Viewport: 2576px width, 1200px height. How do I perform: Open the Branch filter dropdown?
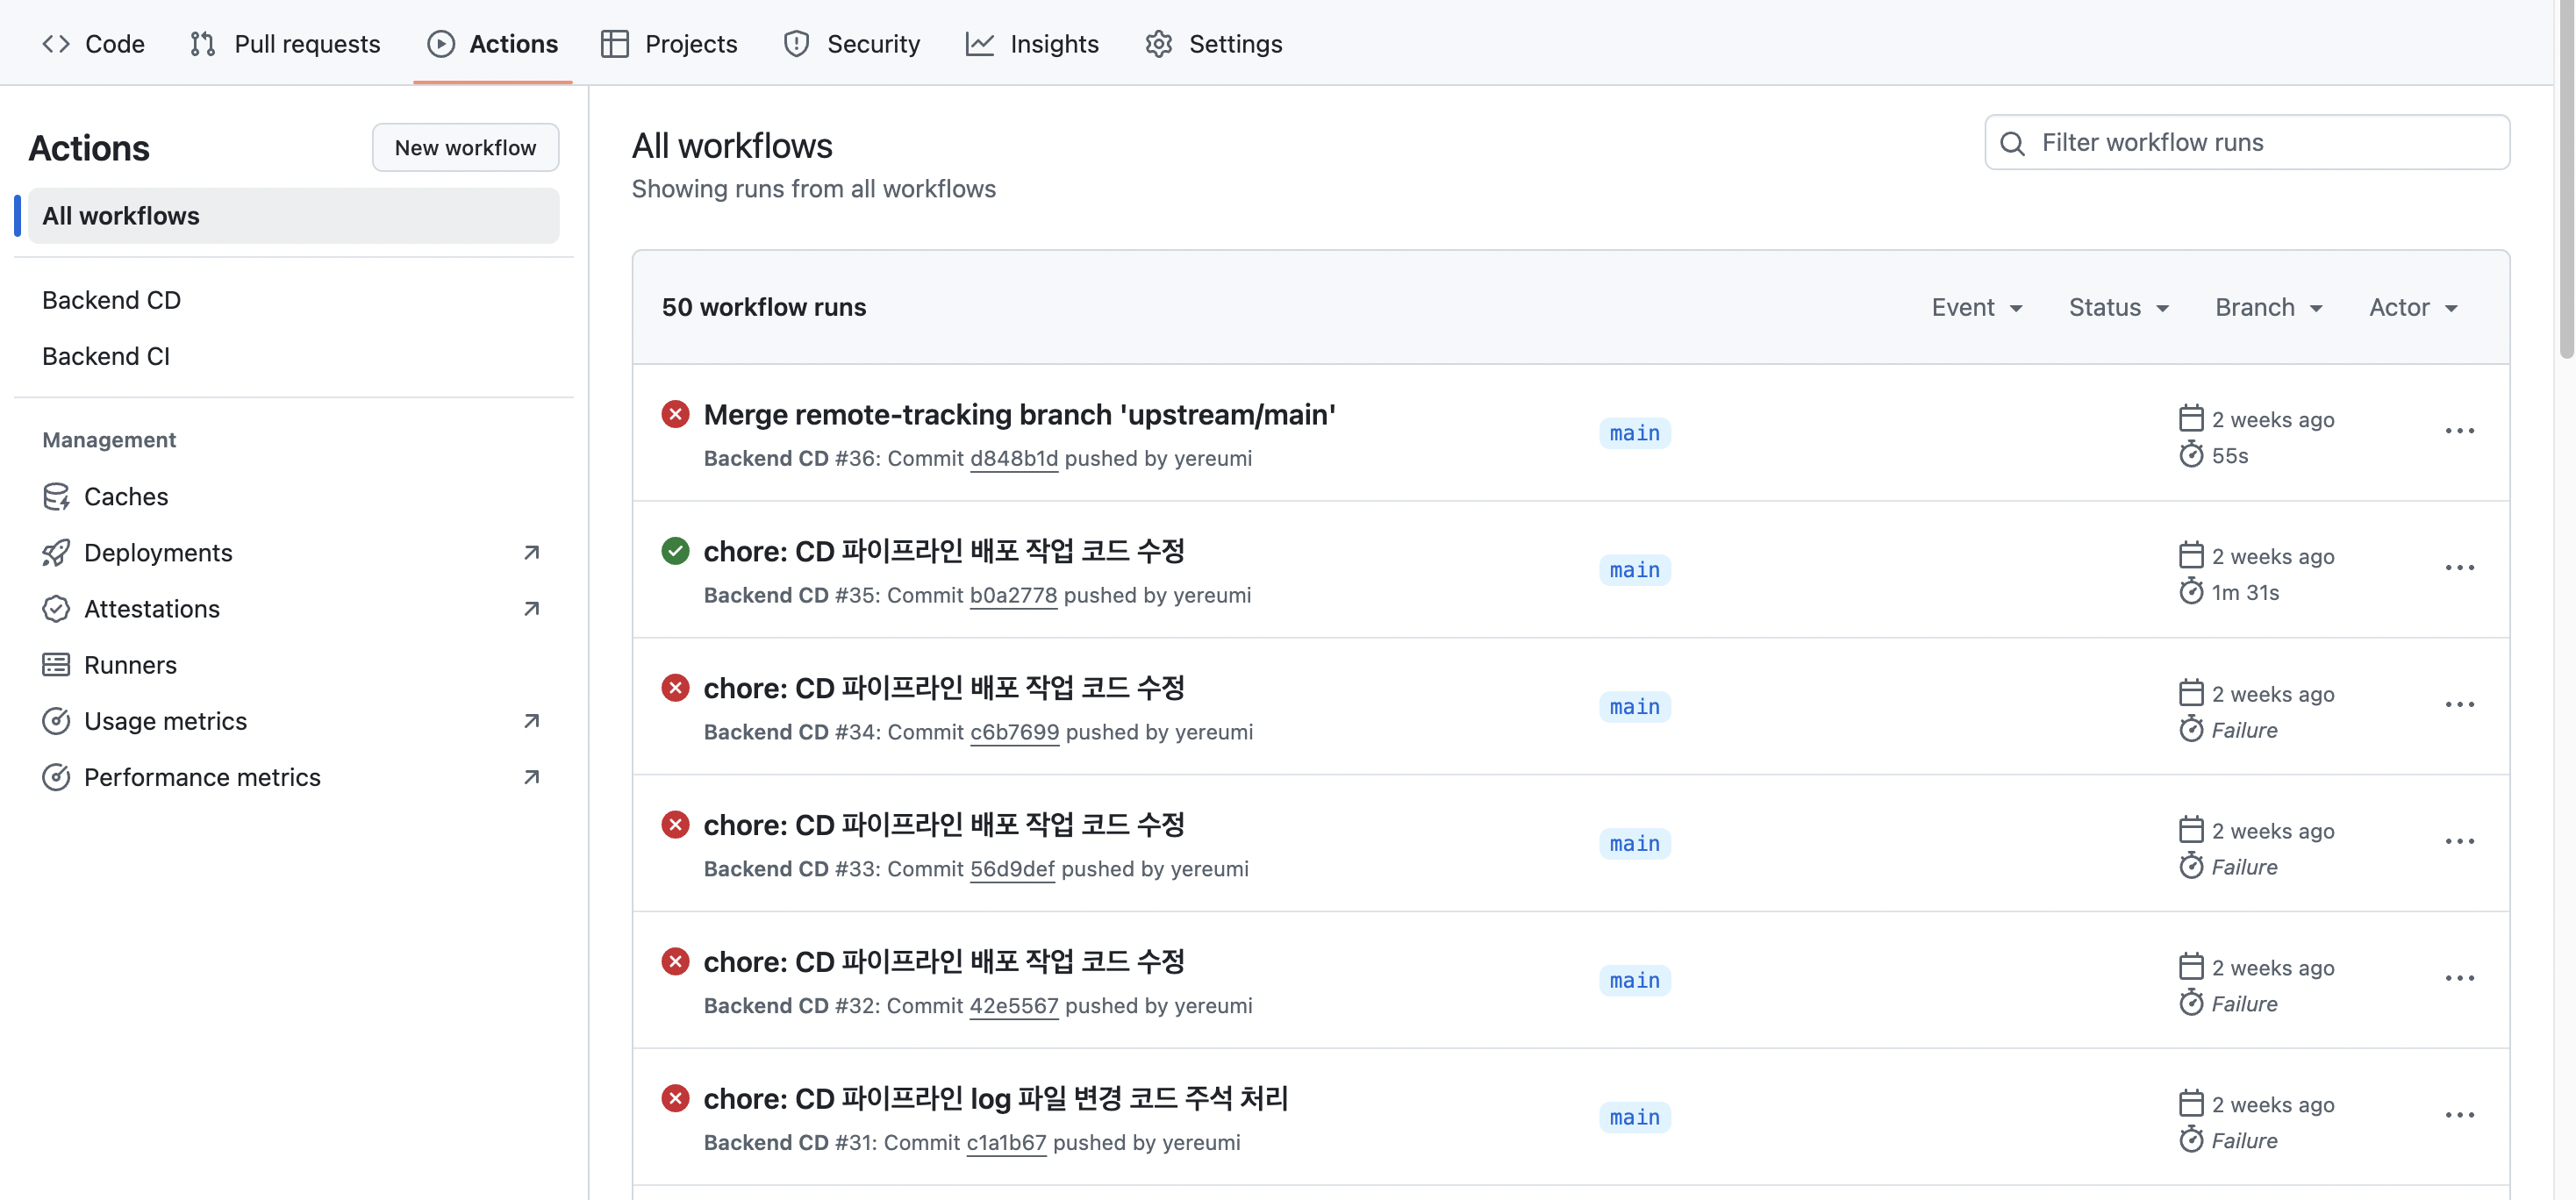click(x=2268, y=307)
